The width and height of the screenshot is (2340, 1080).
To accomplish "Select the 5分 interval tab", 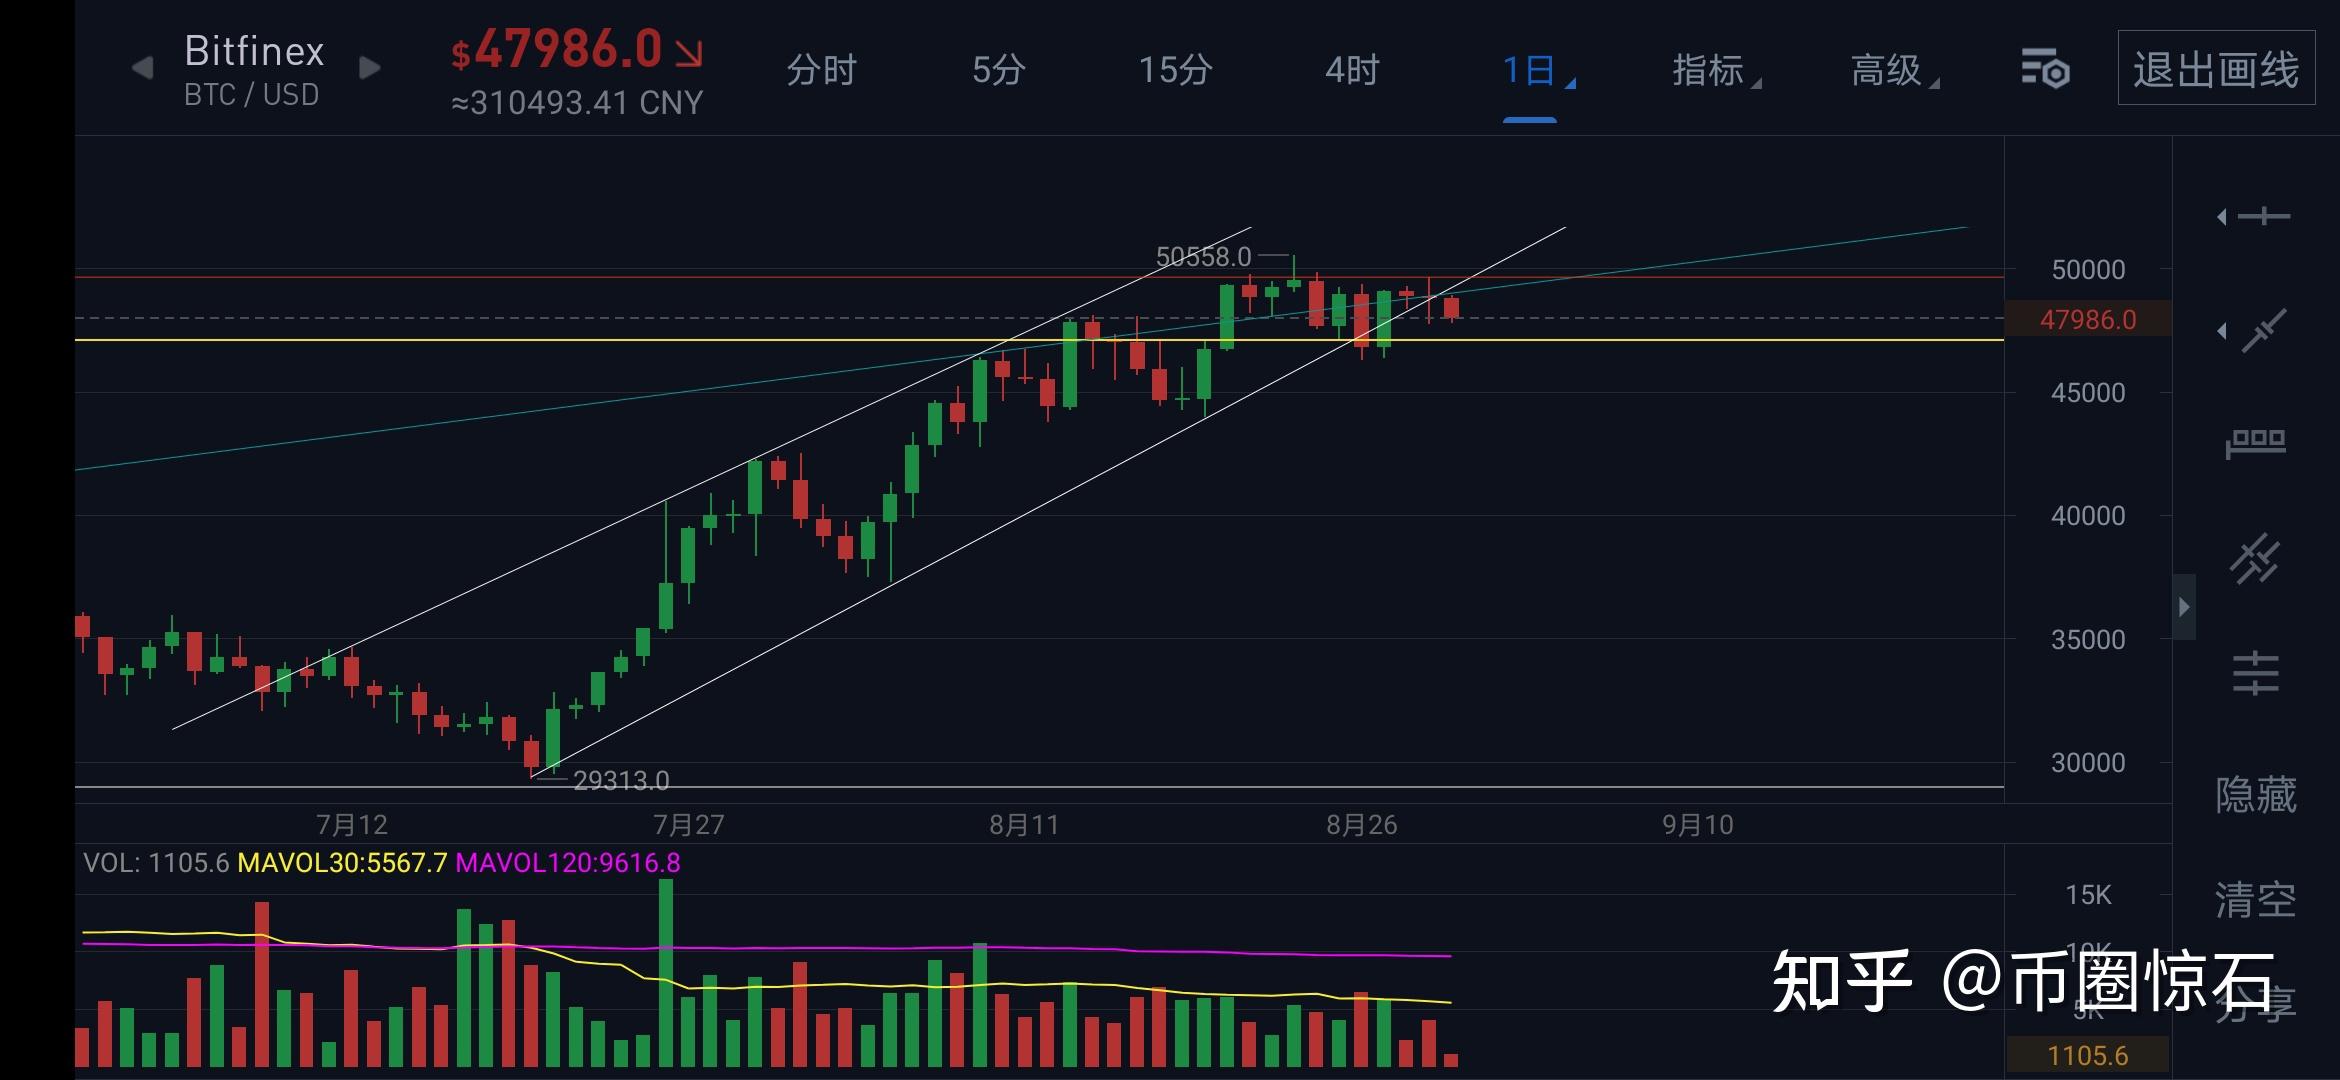I will click(998, 70).
